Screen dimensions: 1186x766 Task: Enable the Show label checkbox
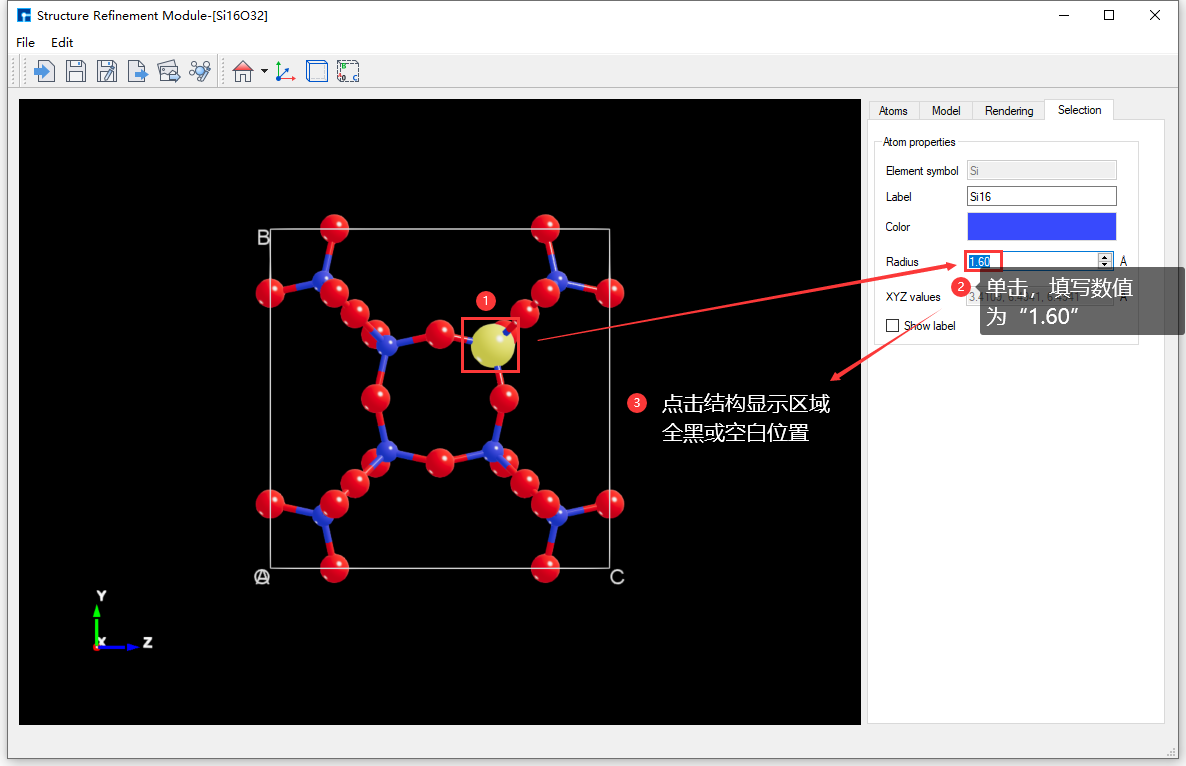click(892, 325)
